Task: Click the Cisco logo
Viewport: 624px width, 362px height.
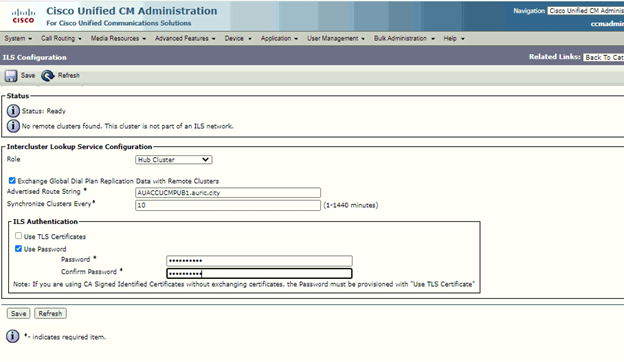Action: (x=23, y=16)
